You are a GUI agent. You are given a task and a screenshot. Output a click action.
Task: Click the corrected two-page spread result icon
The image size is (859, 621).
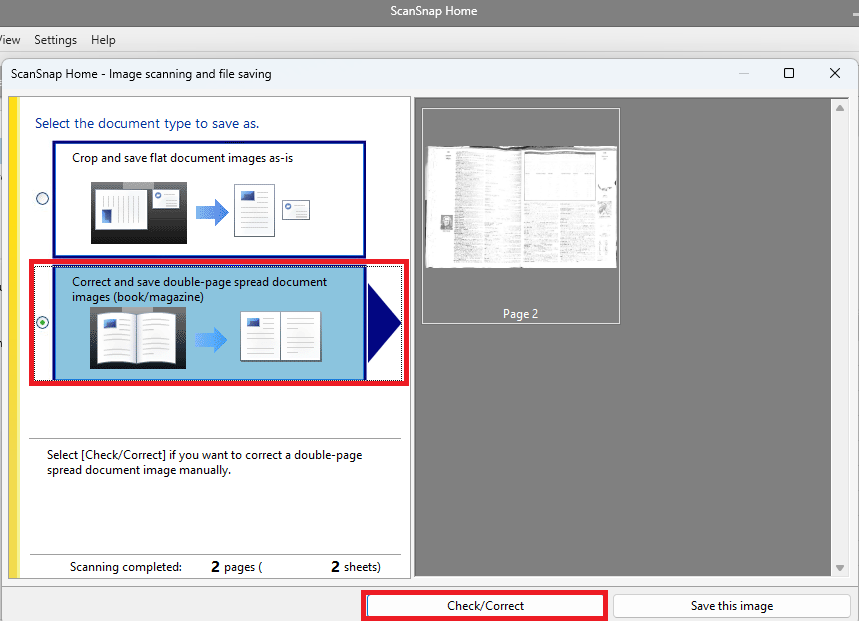point(281,336)
